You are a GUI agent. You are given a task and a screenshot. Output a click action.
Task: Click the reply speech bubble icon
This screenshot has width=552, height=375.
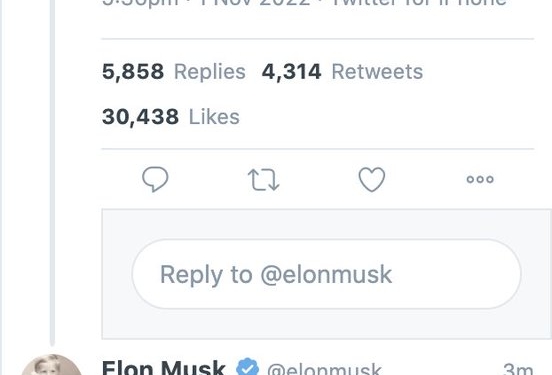coord(155,179)
